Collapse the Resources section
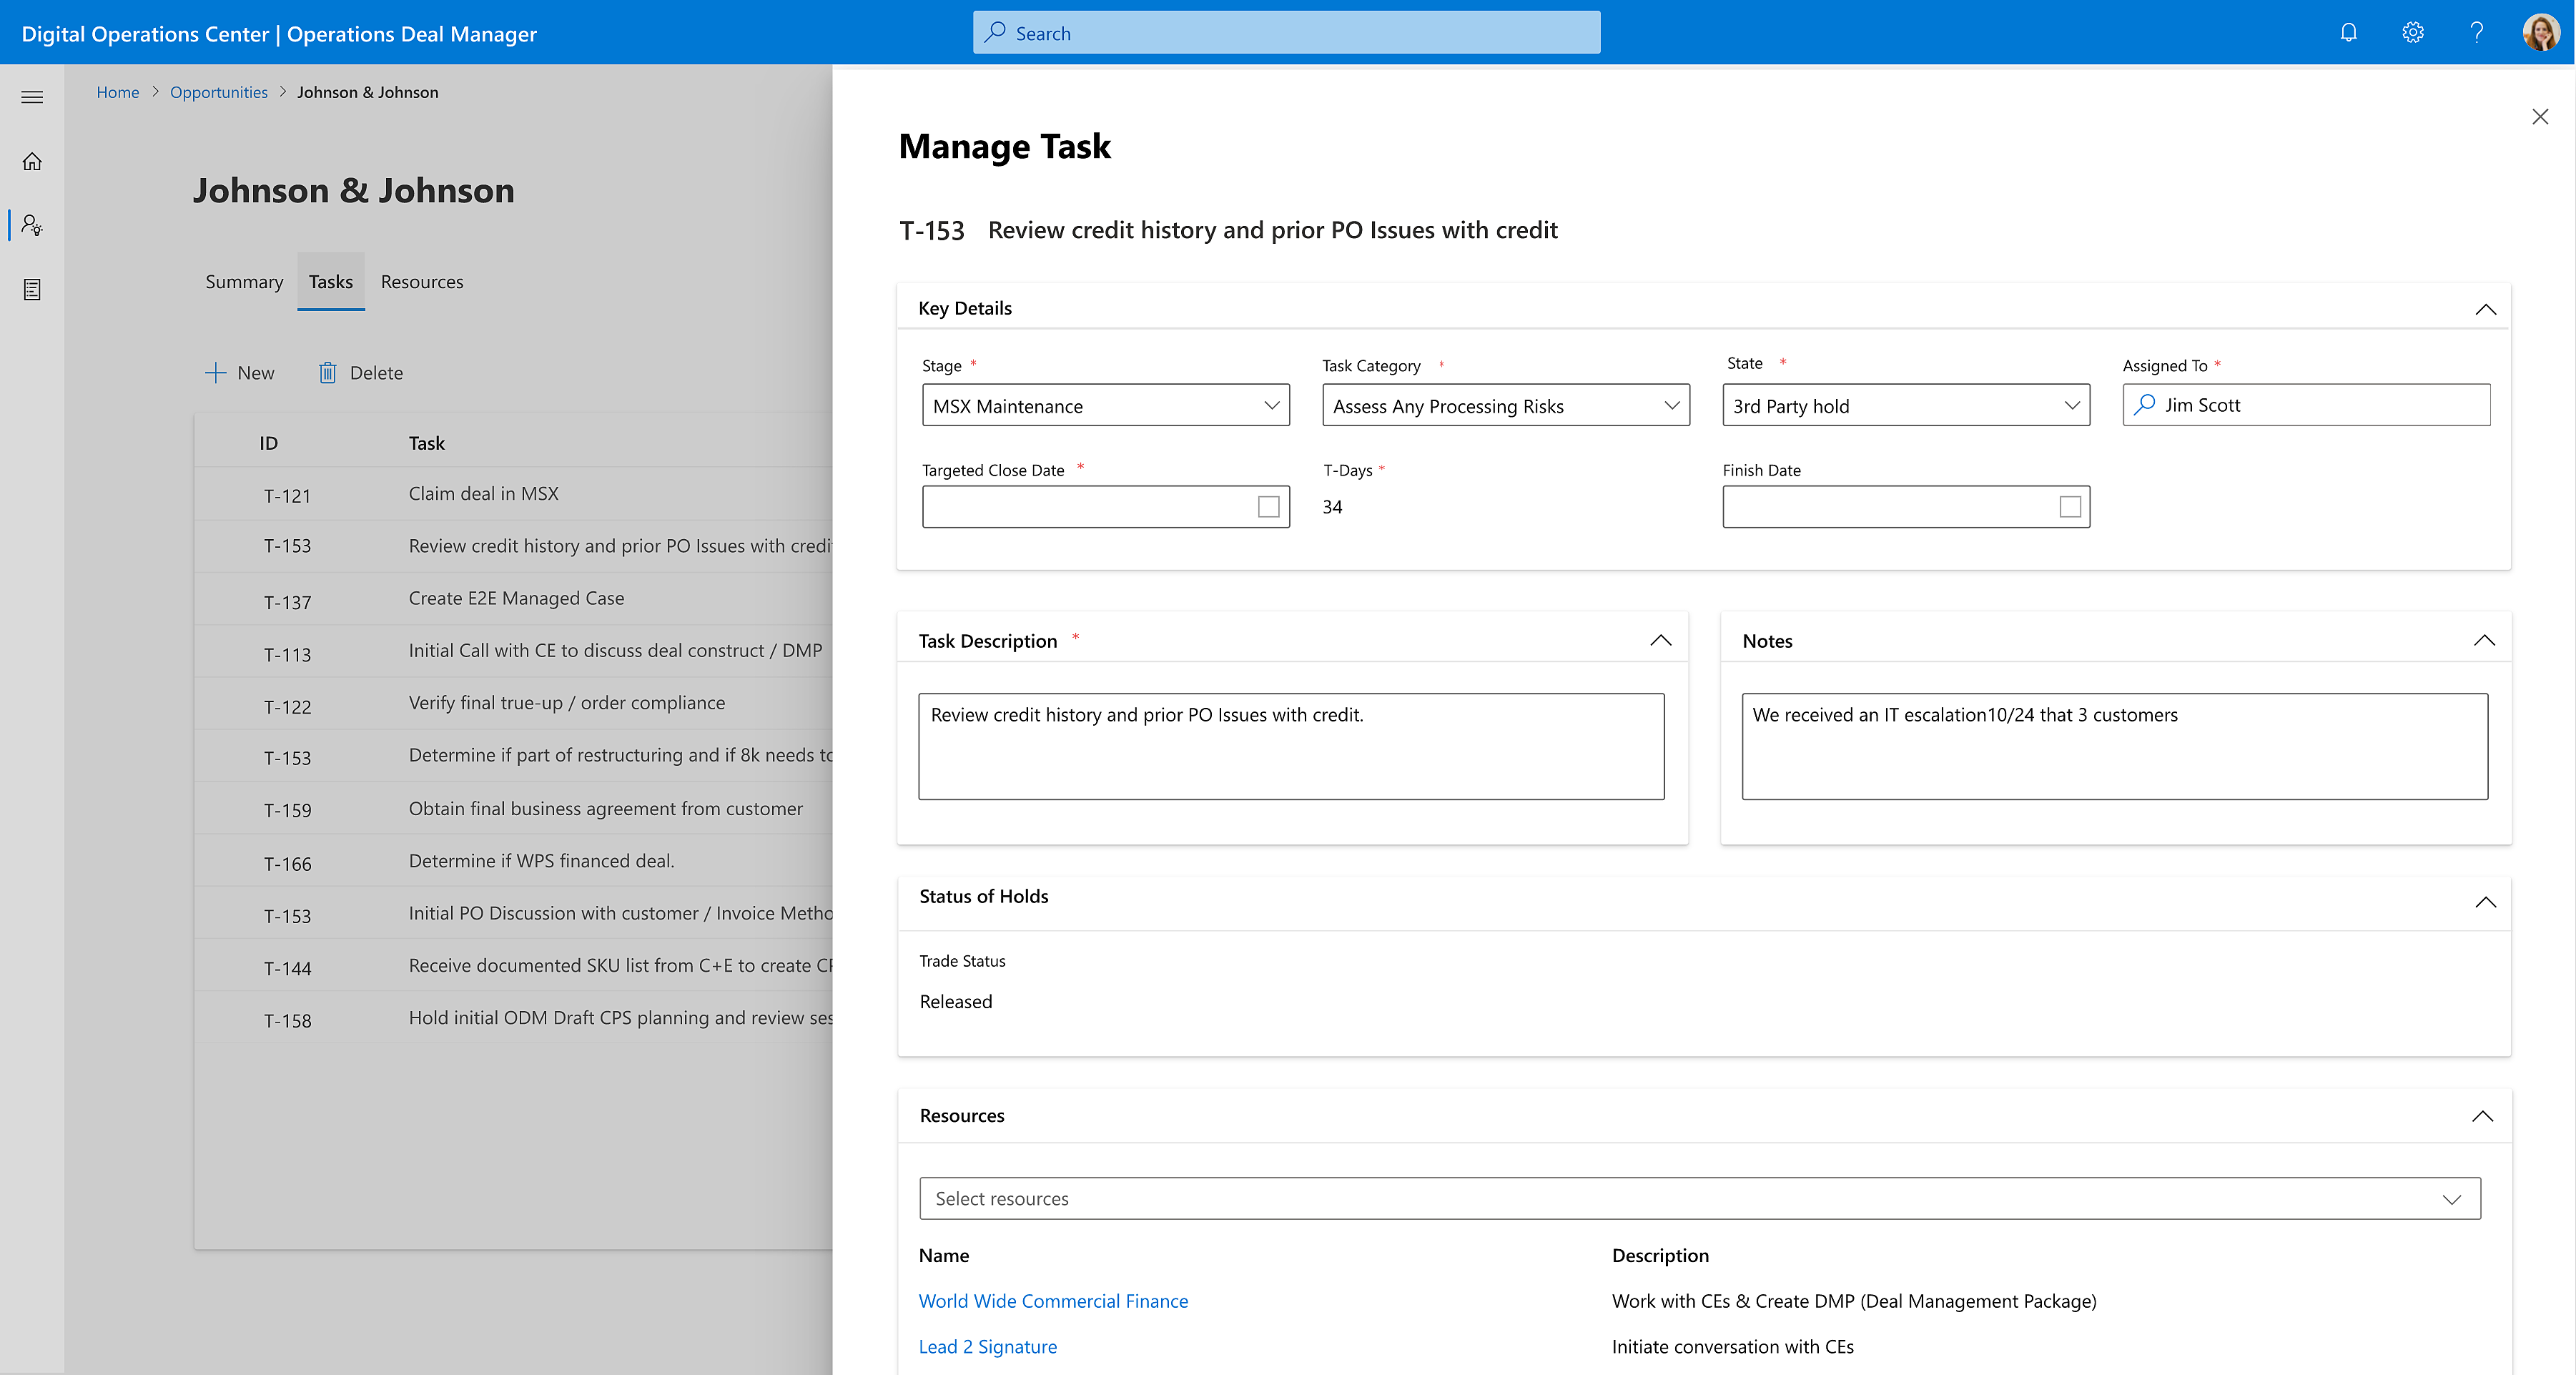The image size is (2576, 1375). 2482,1116
